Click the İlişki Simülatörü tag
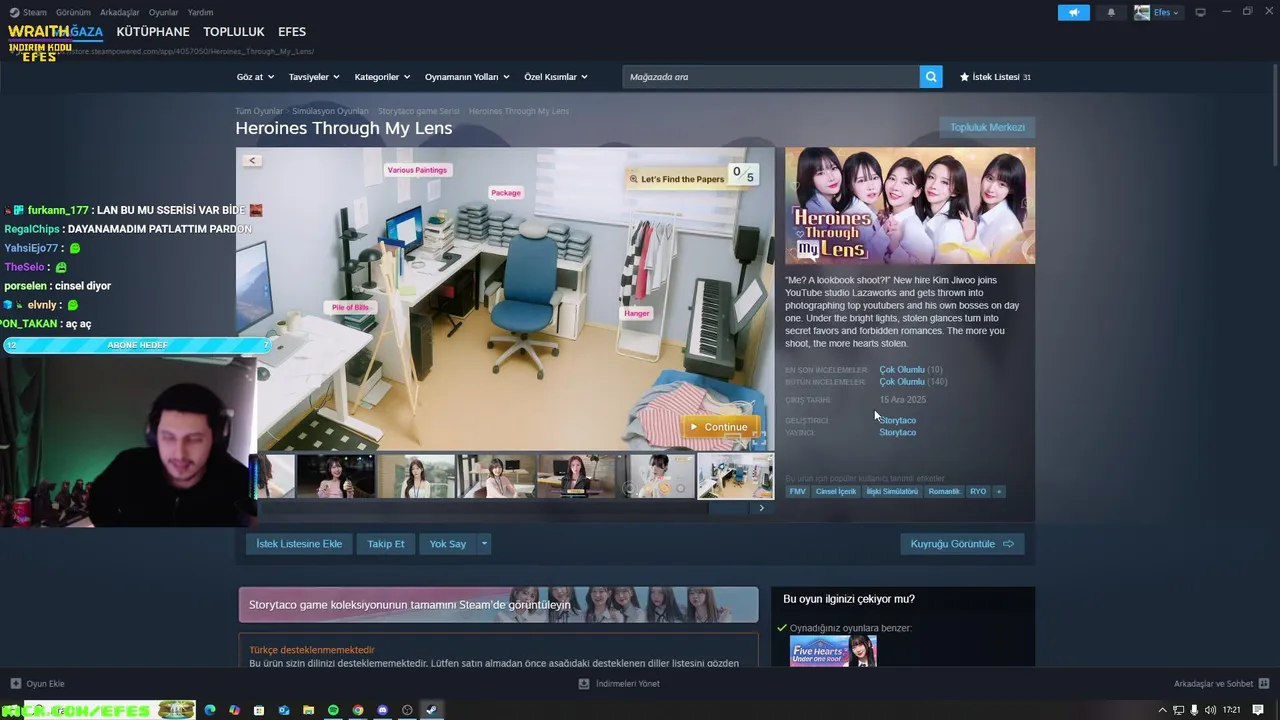Viewport: 1280px width, 720px height. tap(892, 491)
